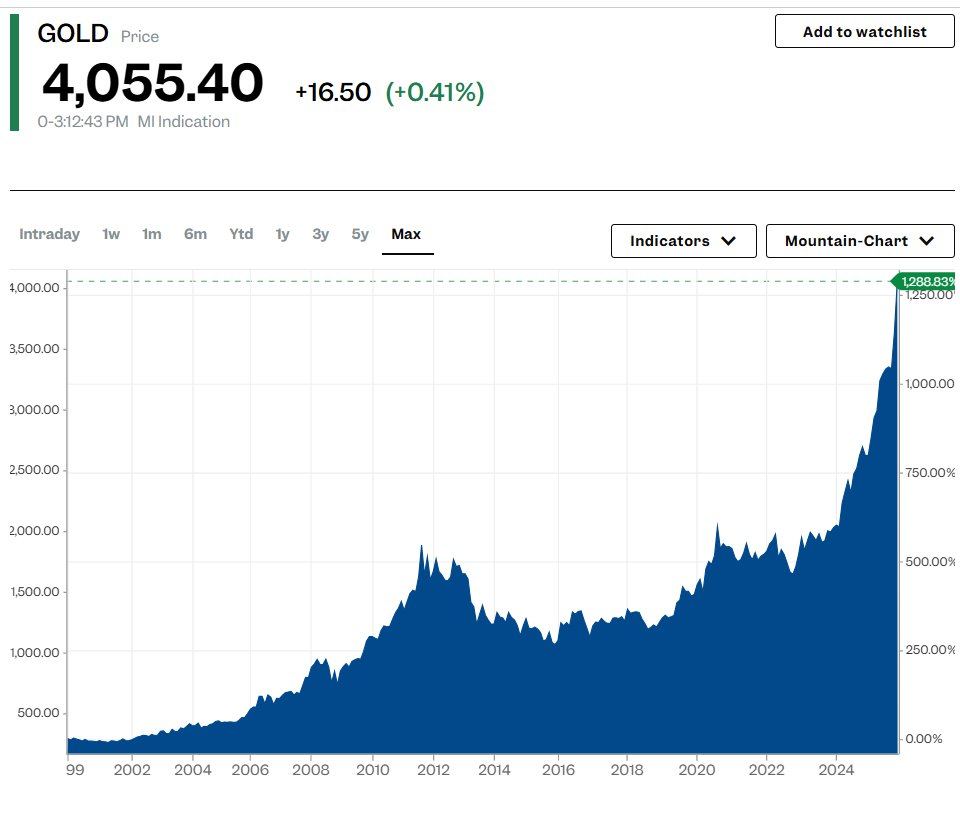Click the 3,500.00 y-axis label
The image size is (960, 816).
click(x=35, y=349)
